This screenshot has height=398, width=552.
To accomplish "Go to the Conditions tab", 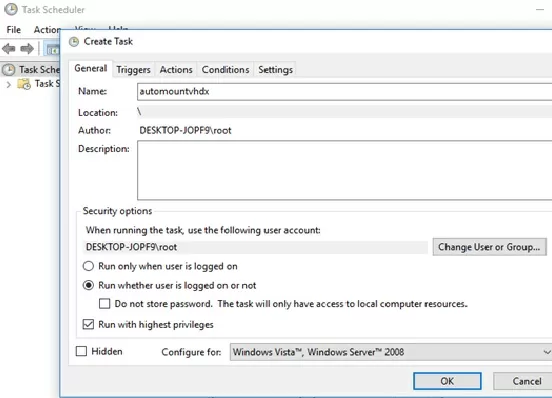I will pyautogui.click(x=225, y=70).
